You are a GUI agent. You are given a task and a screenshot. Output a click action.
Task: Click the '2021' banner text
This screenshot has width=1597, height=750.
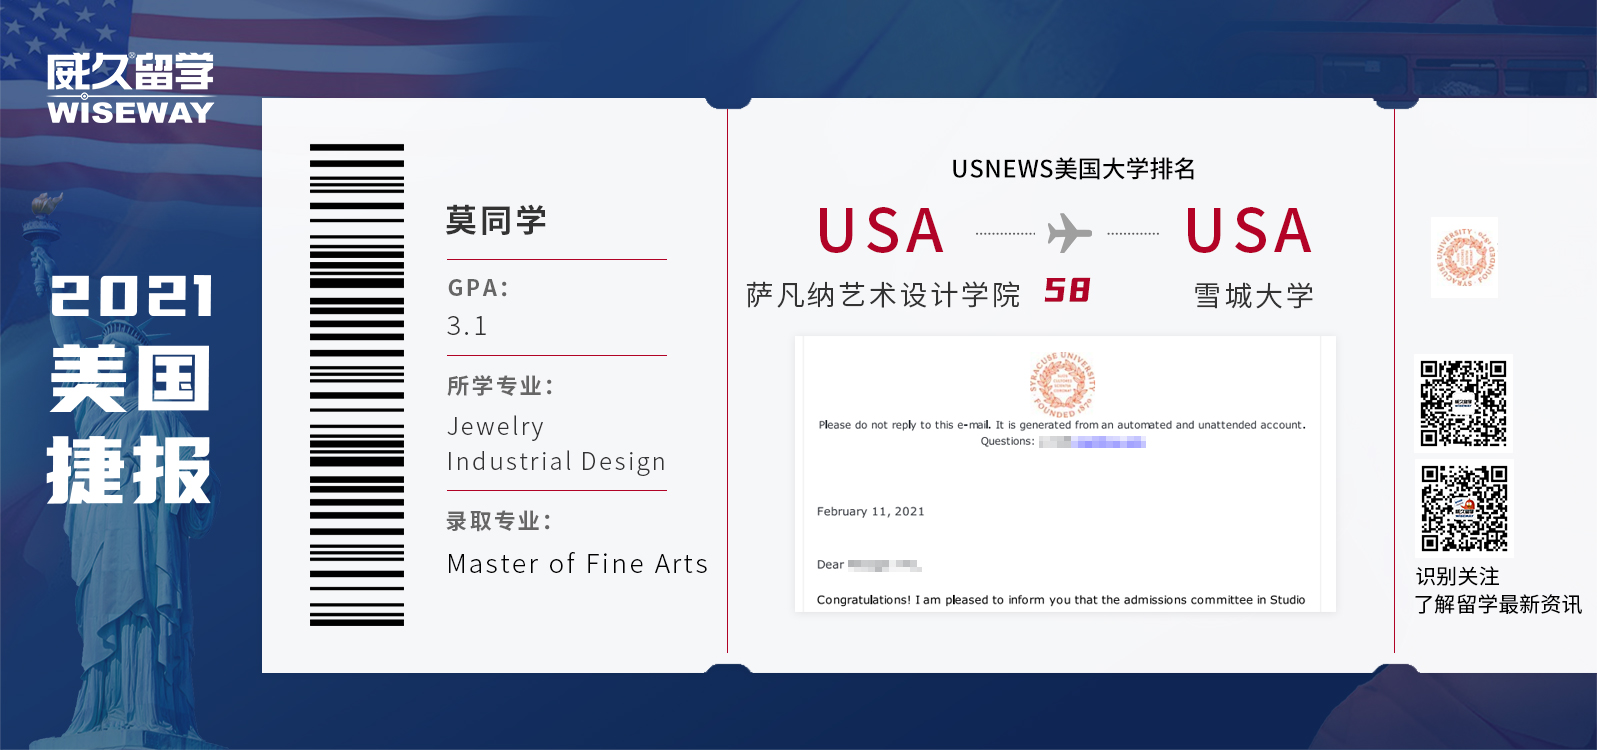click(132, 296)
